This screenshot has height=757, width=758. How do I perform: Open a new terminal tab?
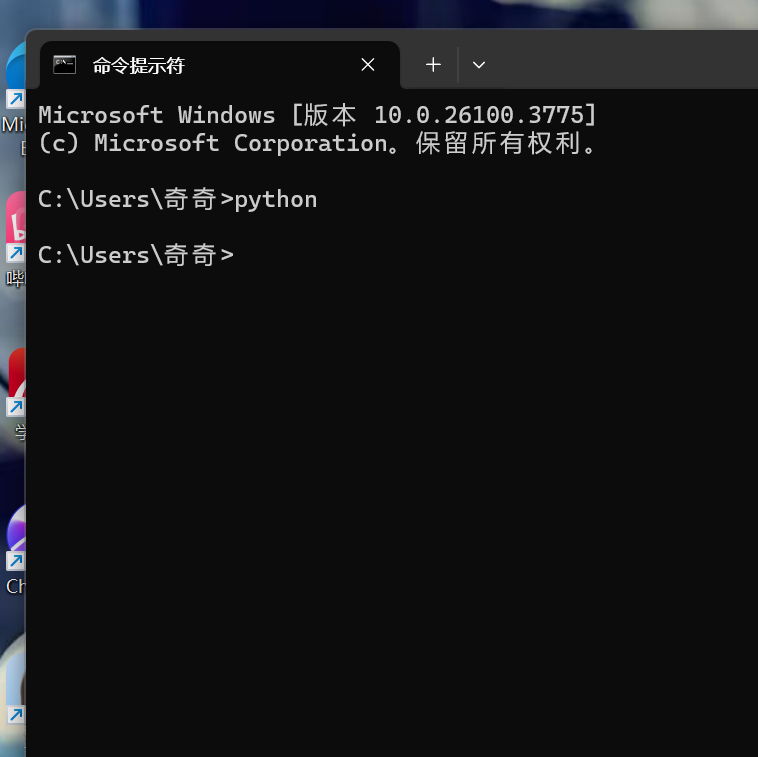click(433, 65)
